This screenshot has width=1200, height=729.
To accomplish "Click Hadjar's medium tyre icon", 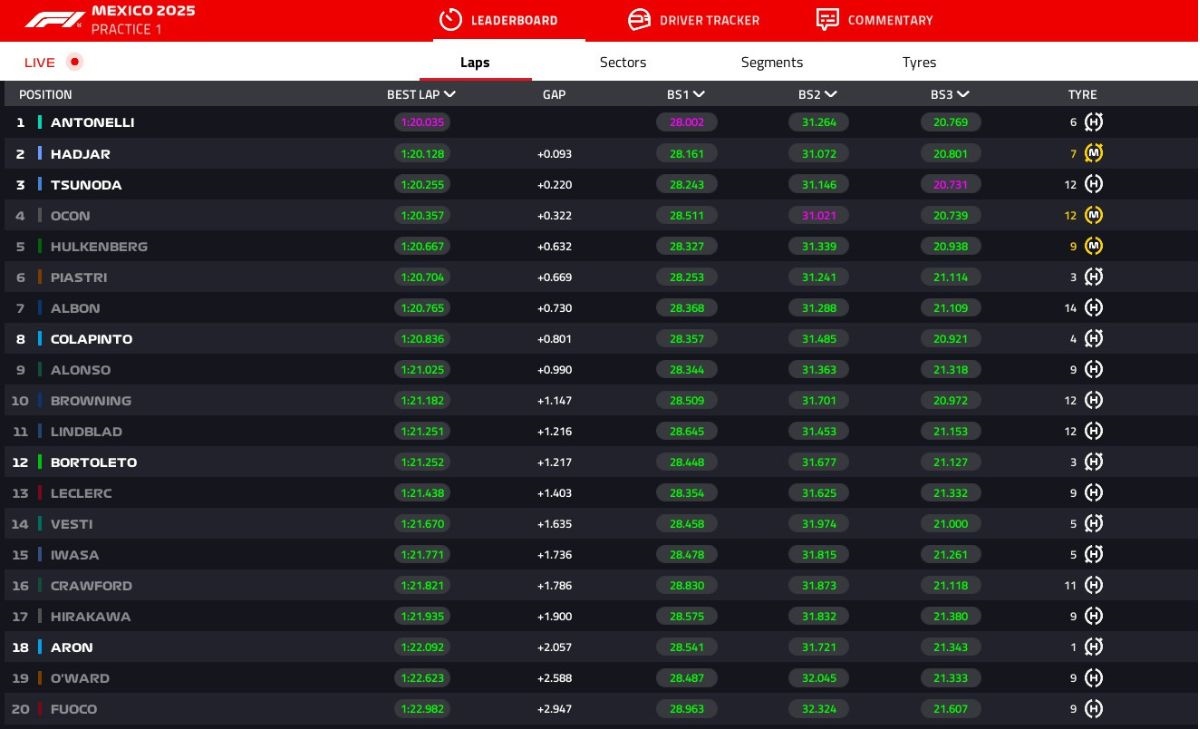I will 1094,154.
